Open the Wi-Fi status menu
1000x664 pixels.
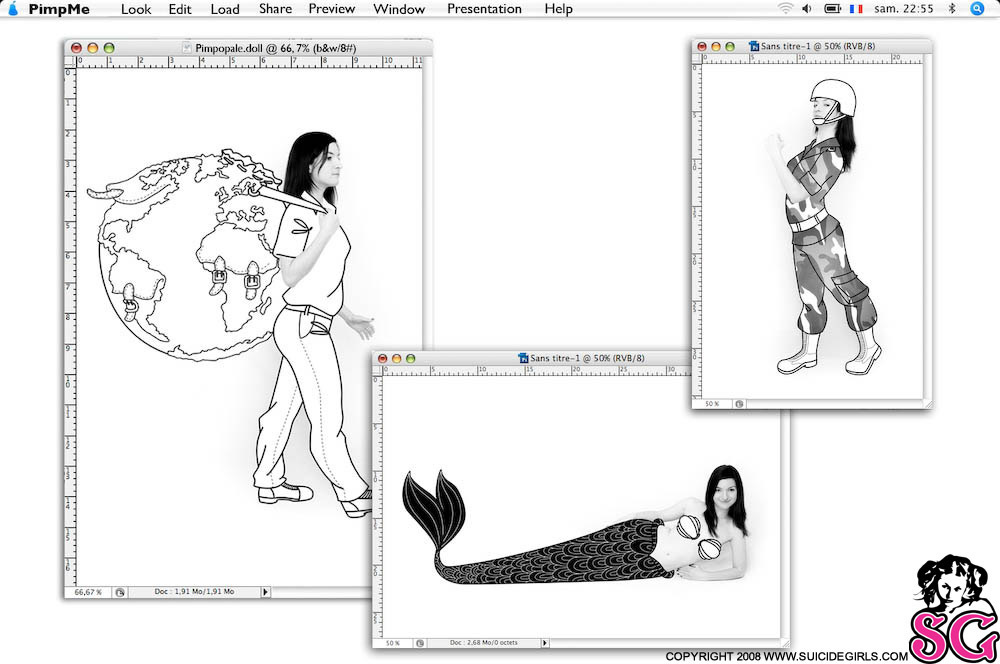coord(786,8)
